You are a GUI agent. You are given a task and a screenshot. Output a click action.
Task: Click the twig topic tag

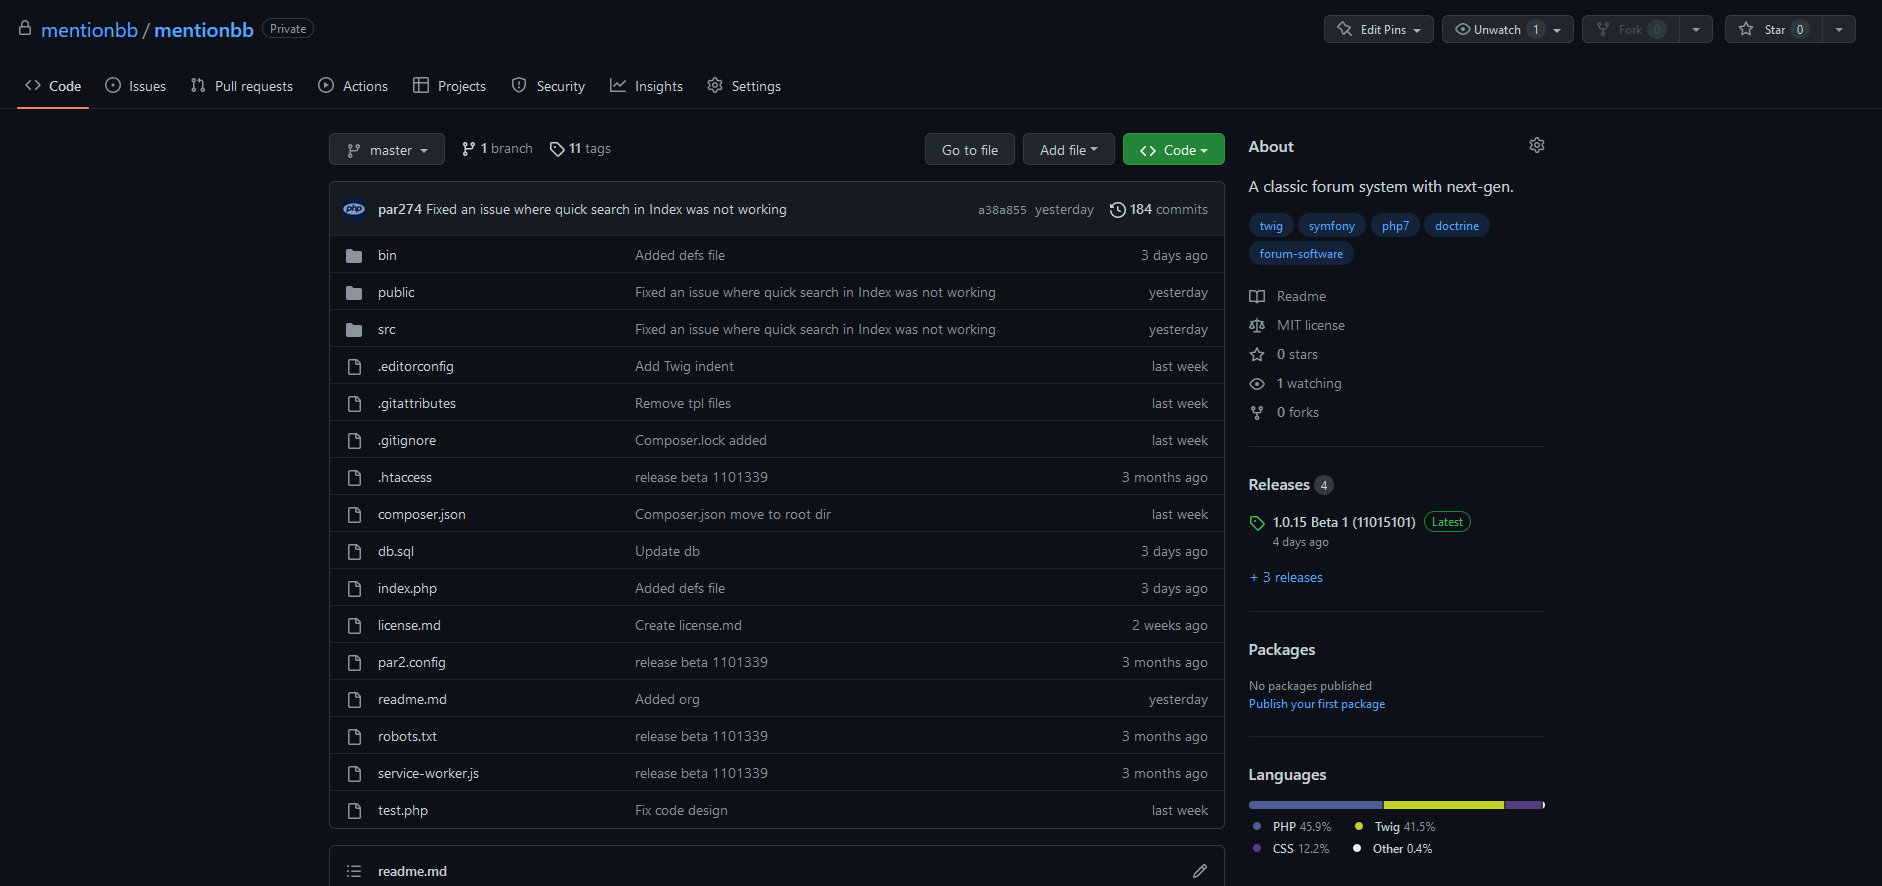pyautogui.click(x=1271, y=226)
